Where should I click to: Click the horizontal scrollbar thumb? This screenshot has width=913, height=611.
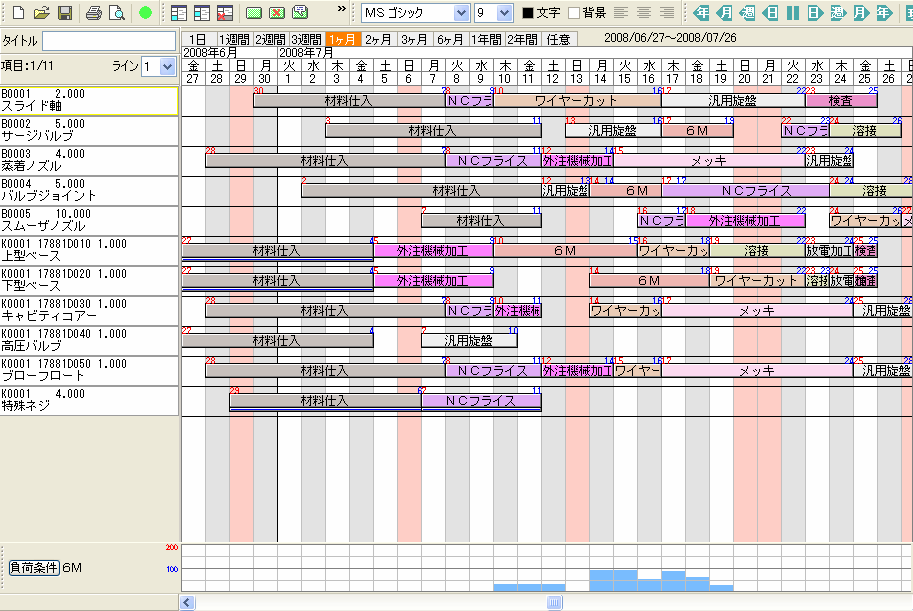click(x=554, y=602)
